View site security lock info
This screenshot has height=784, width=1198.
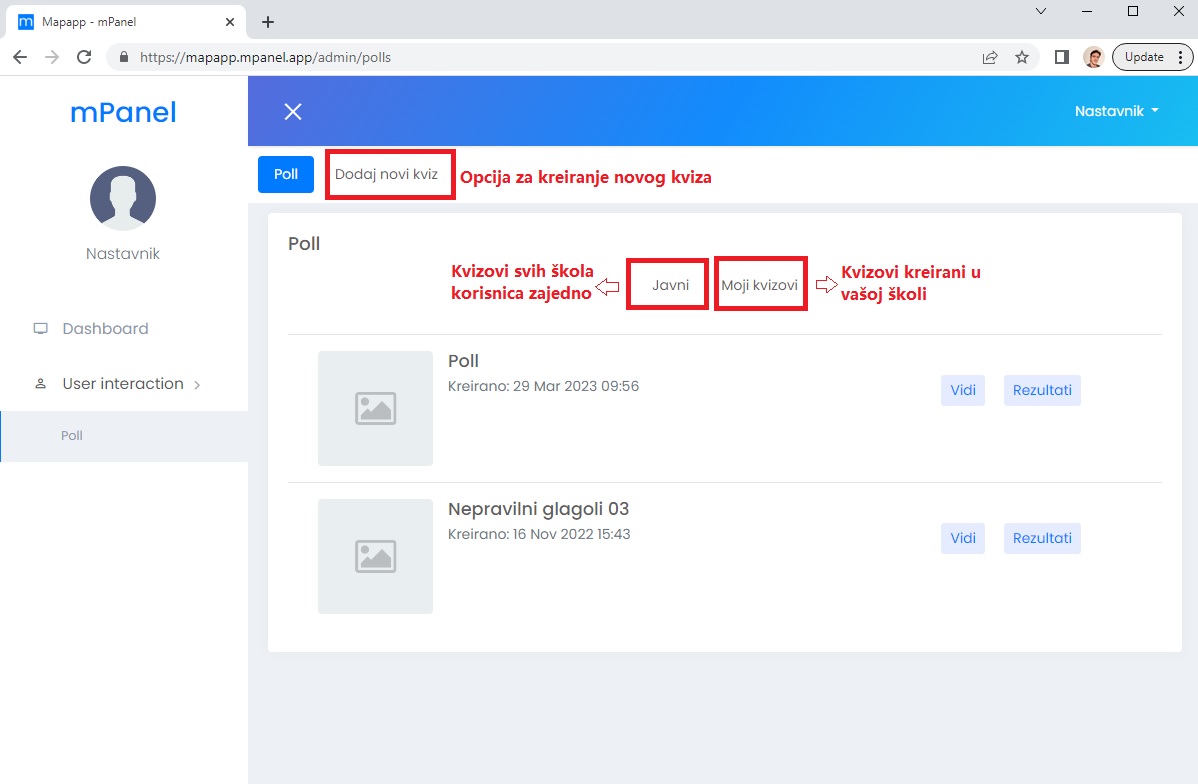pos(124,57)
